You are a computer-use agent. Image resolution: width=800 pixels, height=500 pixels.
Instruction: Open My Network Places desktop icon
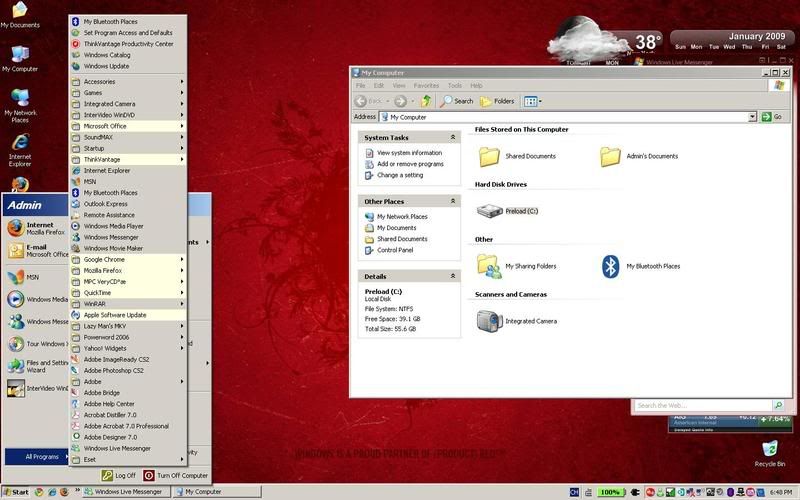pos(19,105)
